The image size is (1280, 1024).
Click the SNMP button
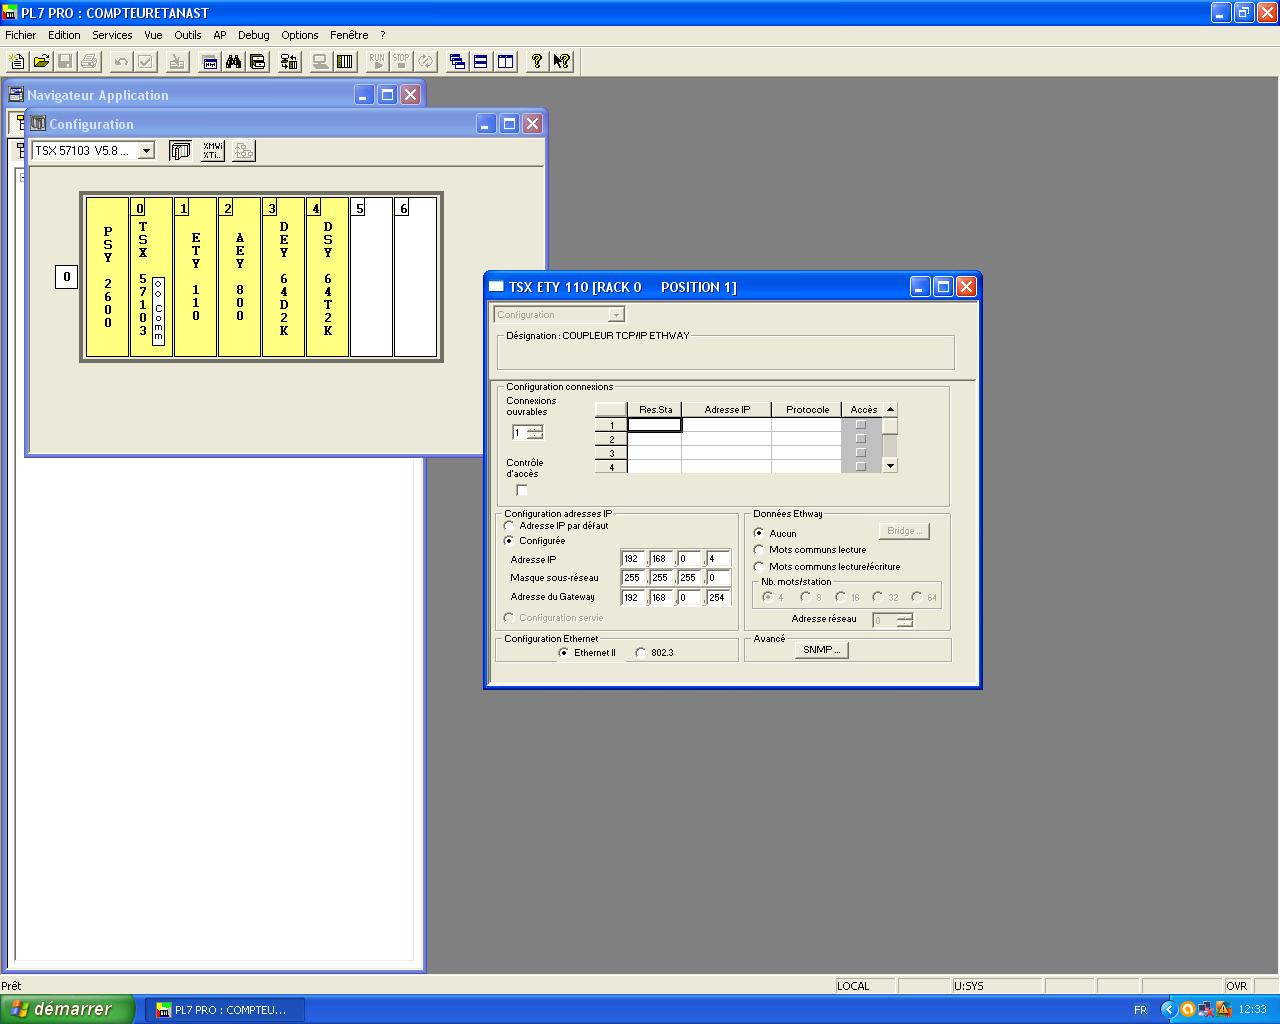(x=822, y=650)
